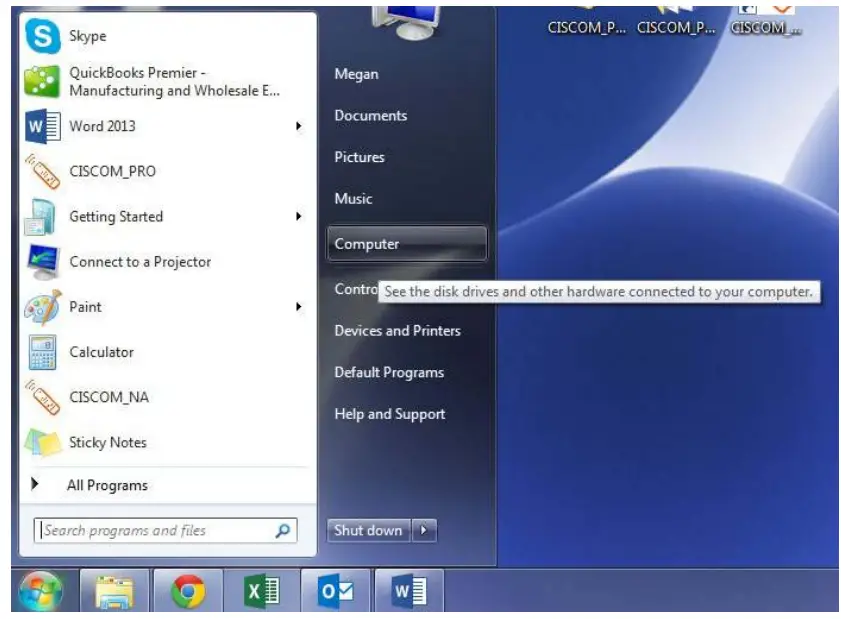
Task: Click the 'Calculator' label
Action: coord(101,352)
